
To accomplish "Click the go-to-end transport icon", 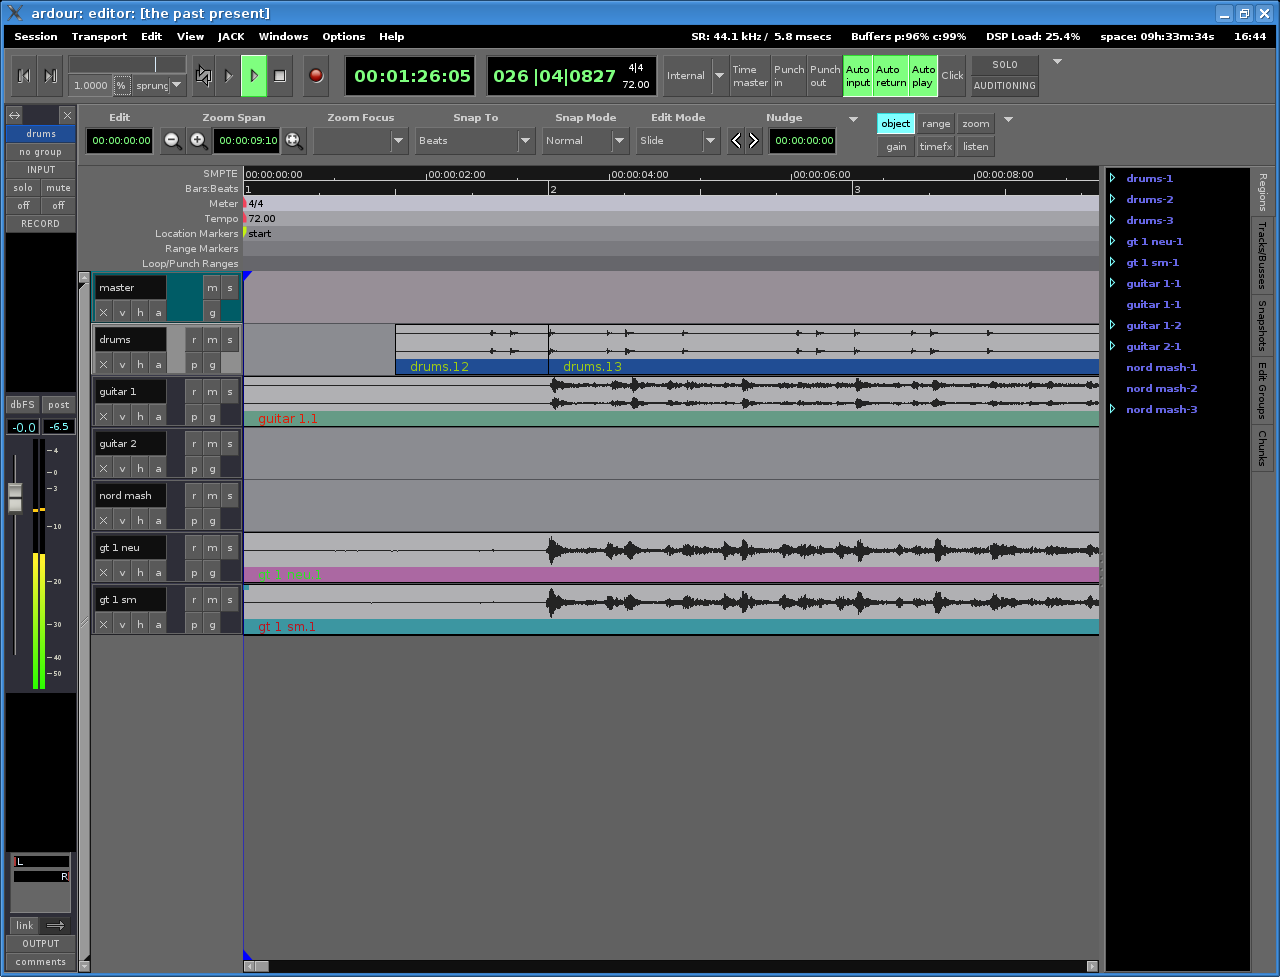I will [x=50, y=76].
